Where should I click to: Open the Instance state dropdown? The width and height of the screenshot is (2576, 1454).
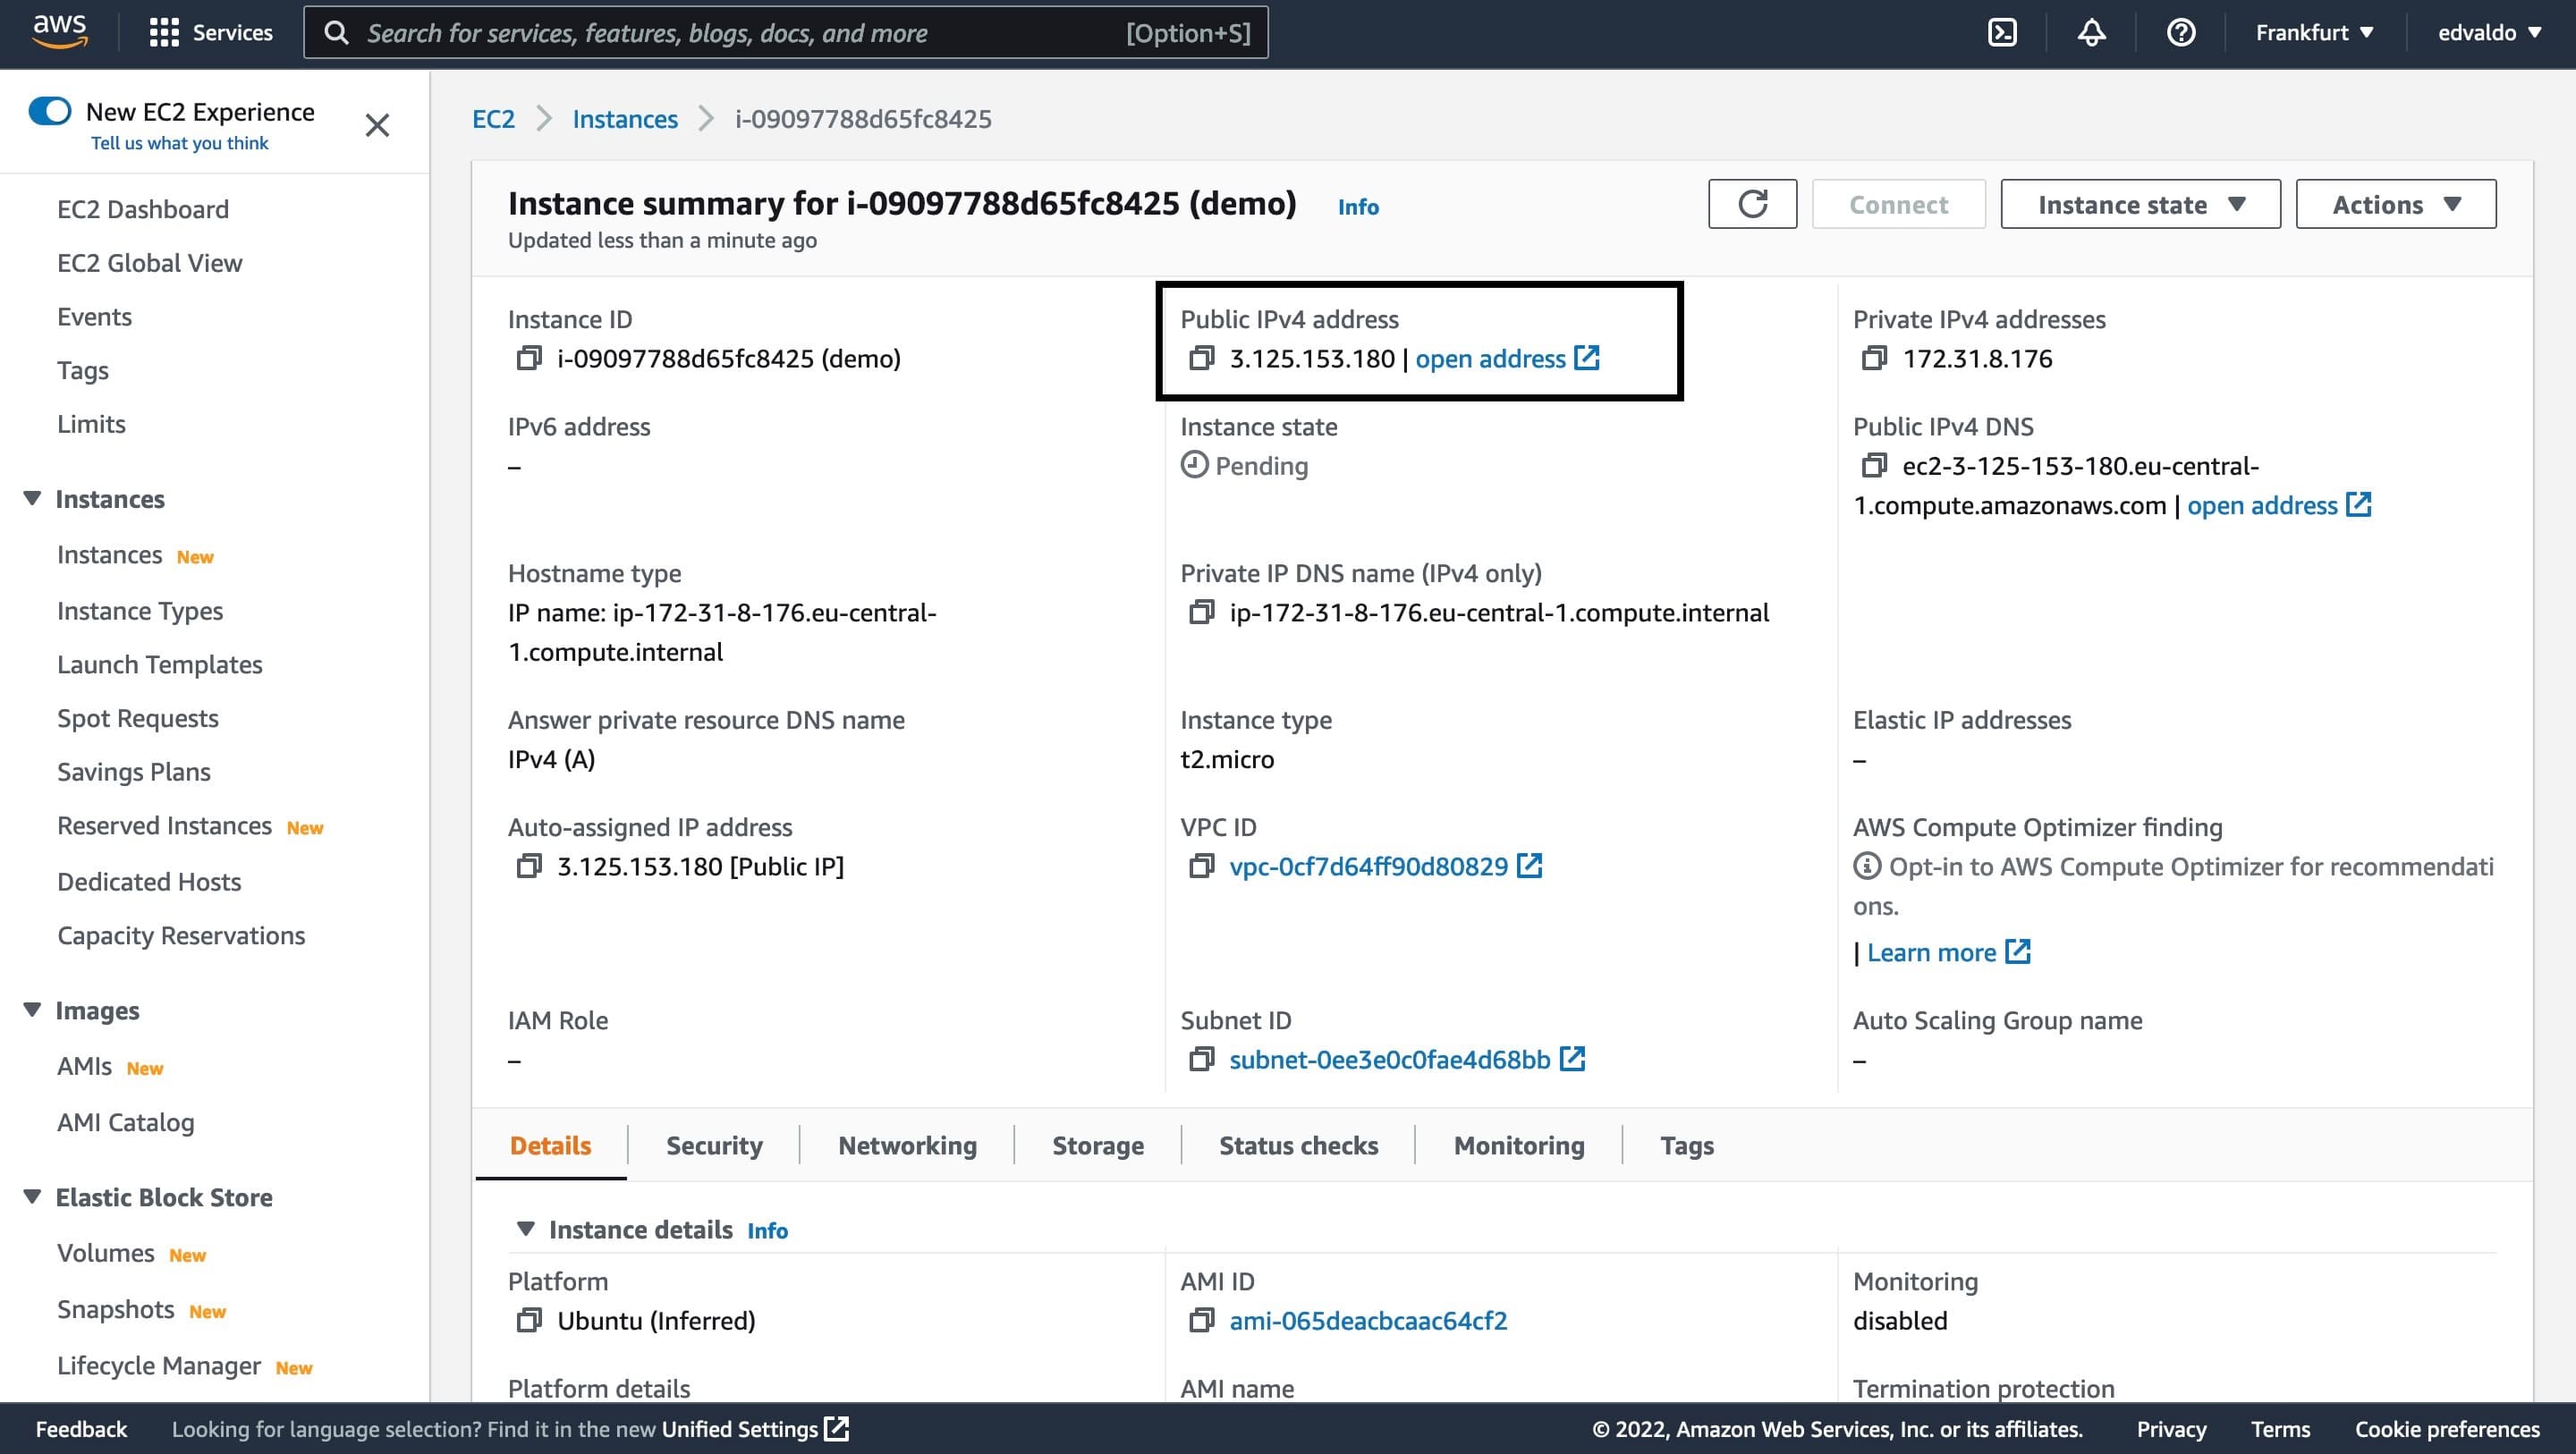point(2140,204)
